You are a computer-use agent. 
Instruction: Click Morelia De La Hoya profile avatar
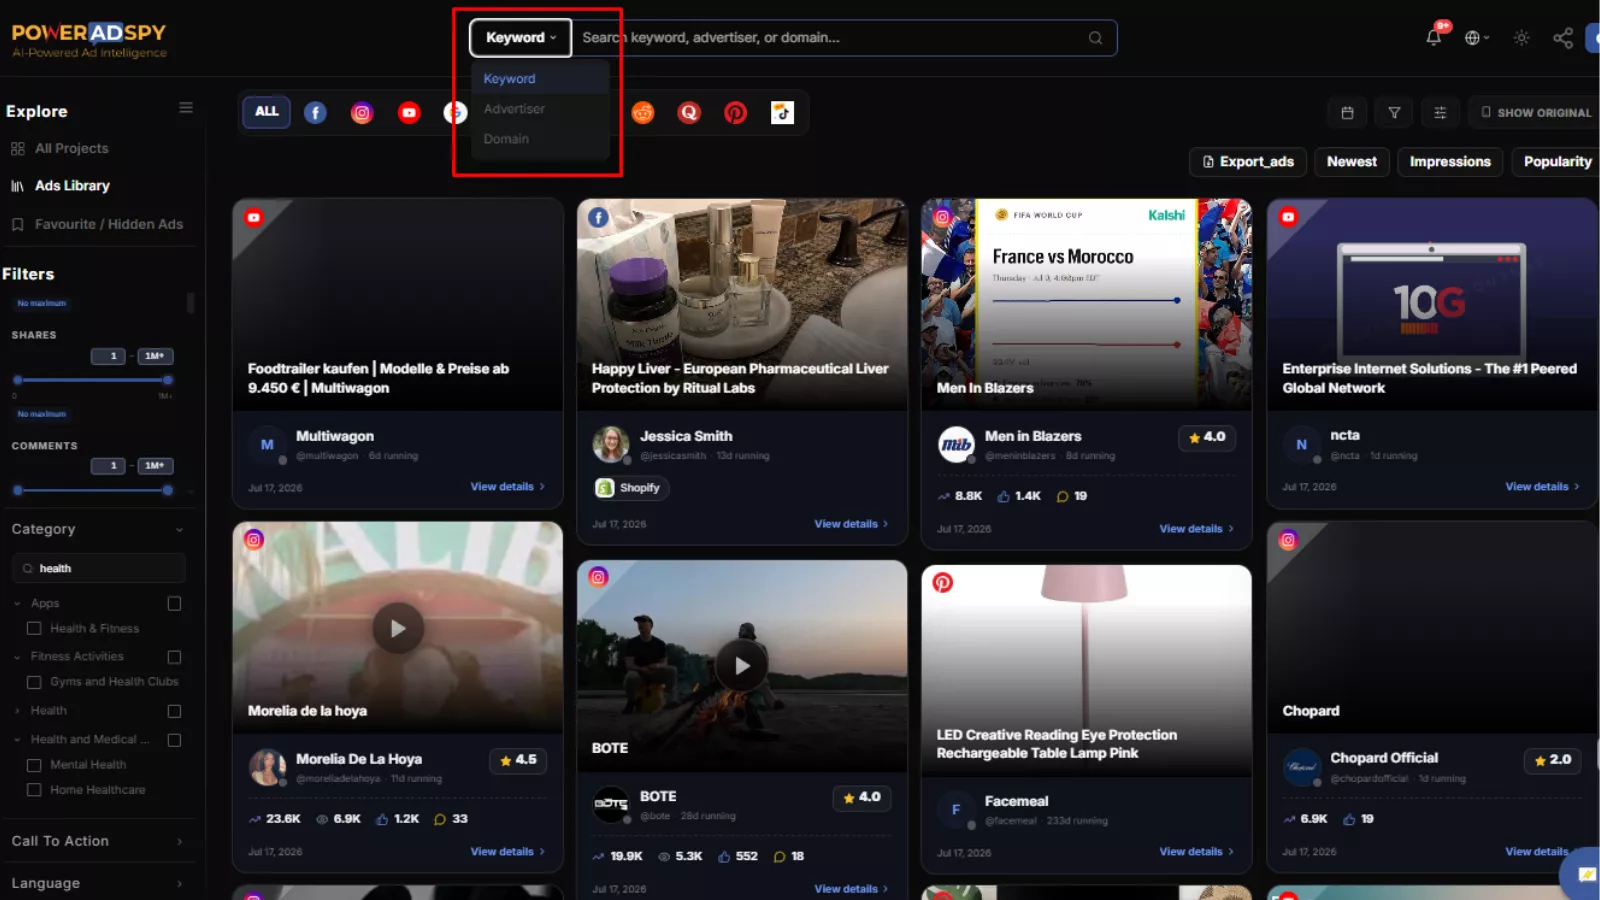[267, 767]
